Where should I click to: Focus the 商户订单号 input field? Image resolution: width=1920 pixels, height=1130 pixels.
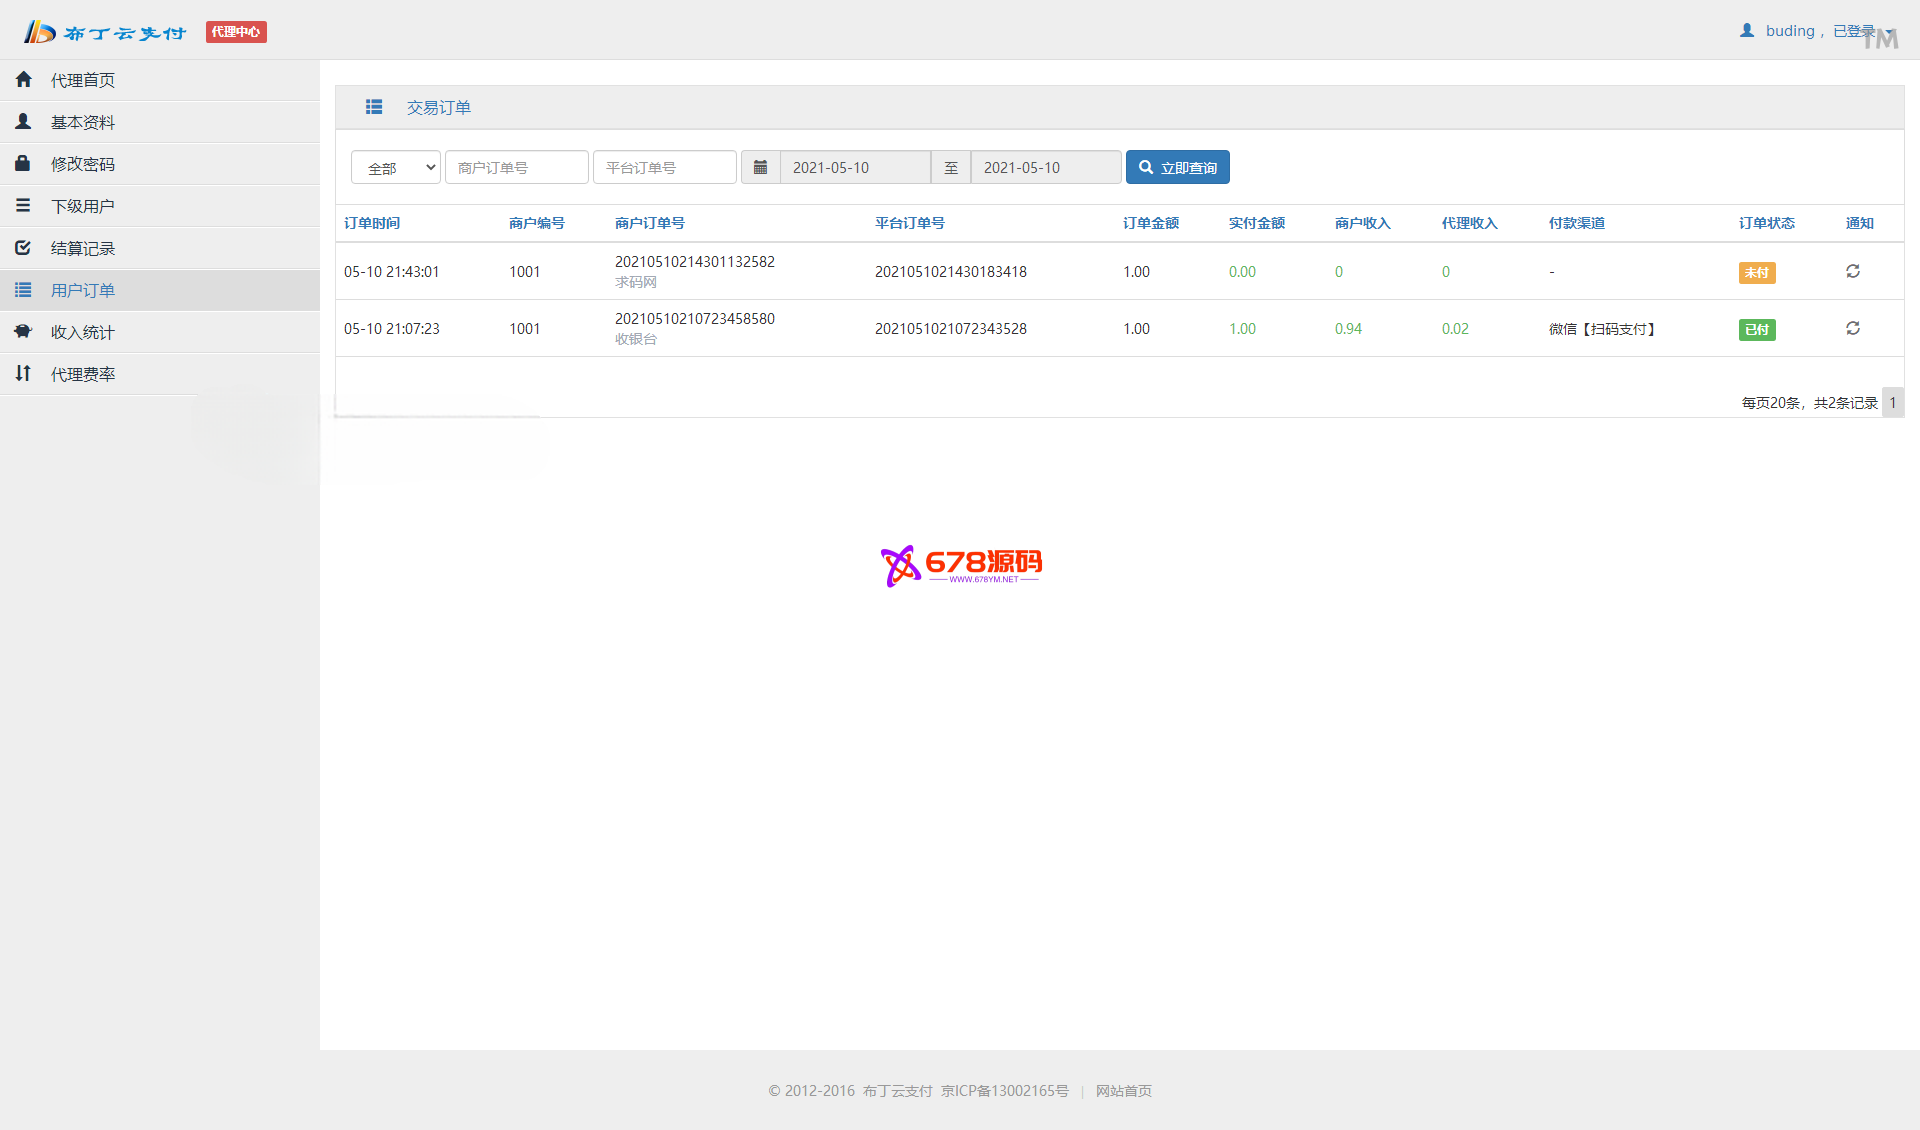pyautogui.click(x=516, y=167)
